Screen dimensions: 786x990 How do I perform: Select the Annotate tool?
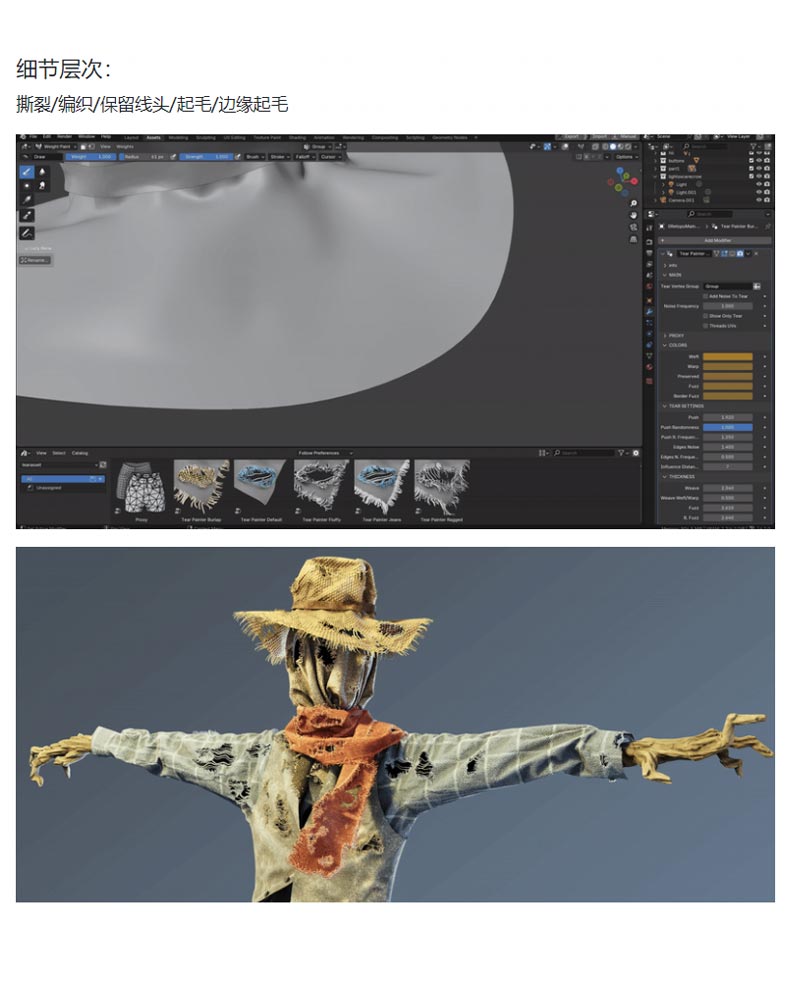27,232
